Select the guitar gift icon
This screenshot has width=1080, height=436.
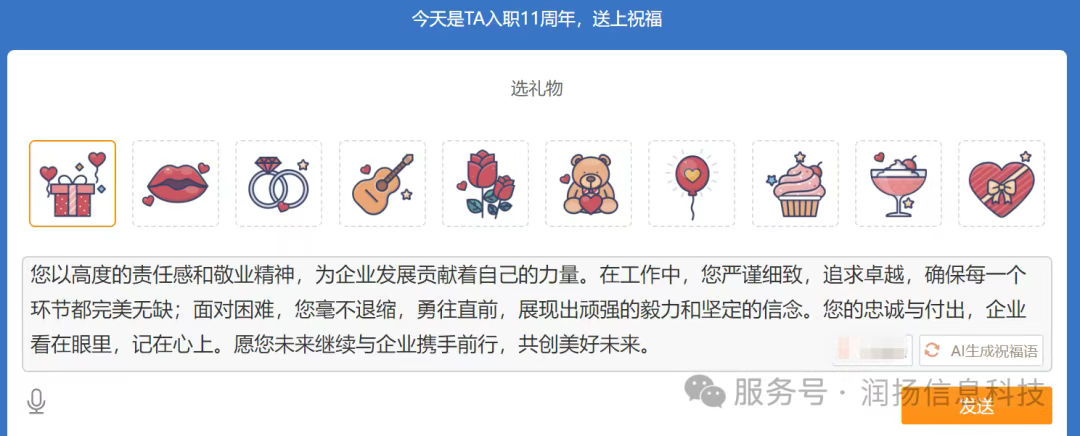point(382,184)
